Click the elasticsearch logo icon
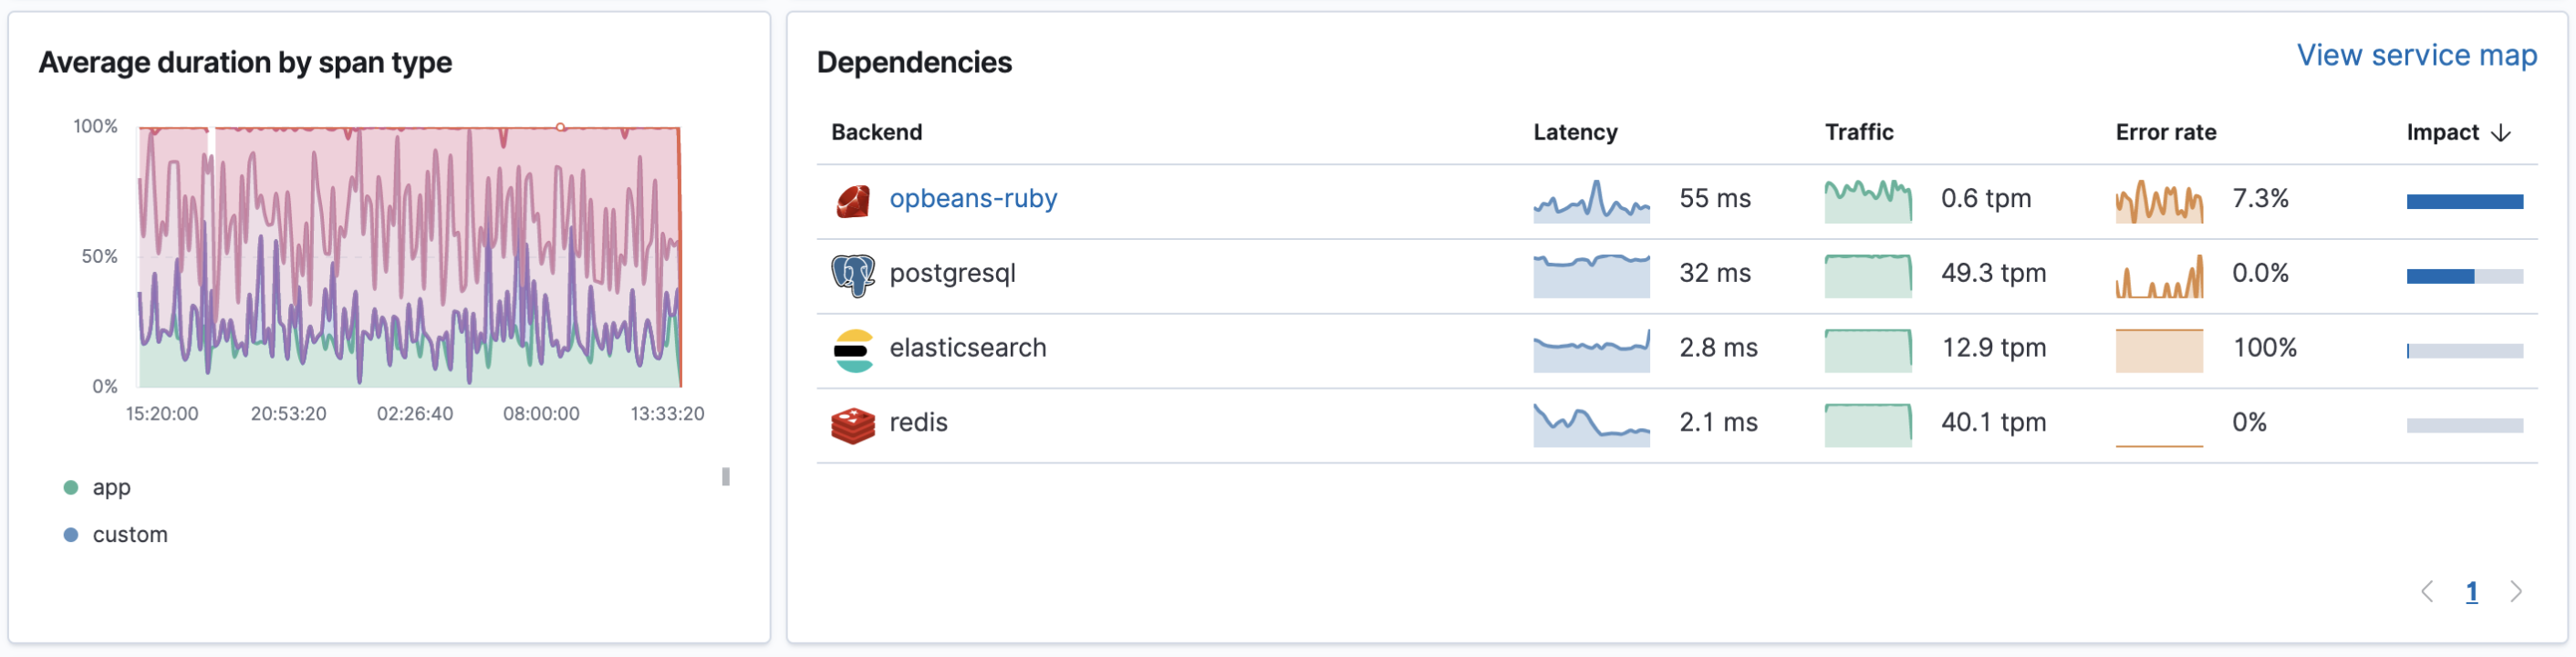The image size is (2576, 657). [852, 349]
